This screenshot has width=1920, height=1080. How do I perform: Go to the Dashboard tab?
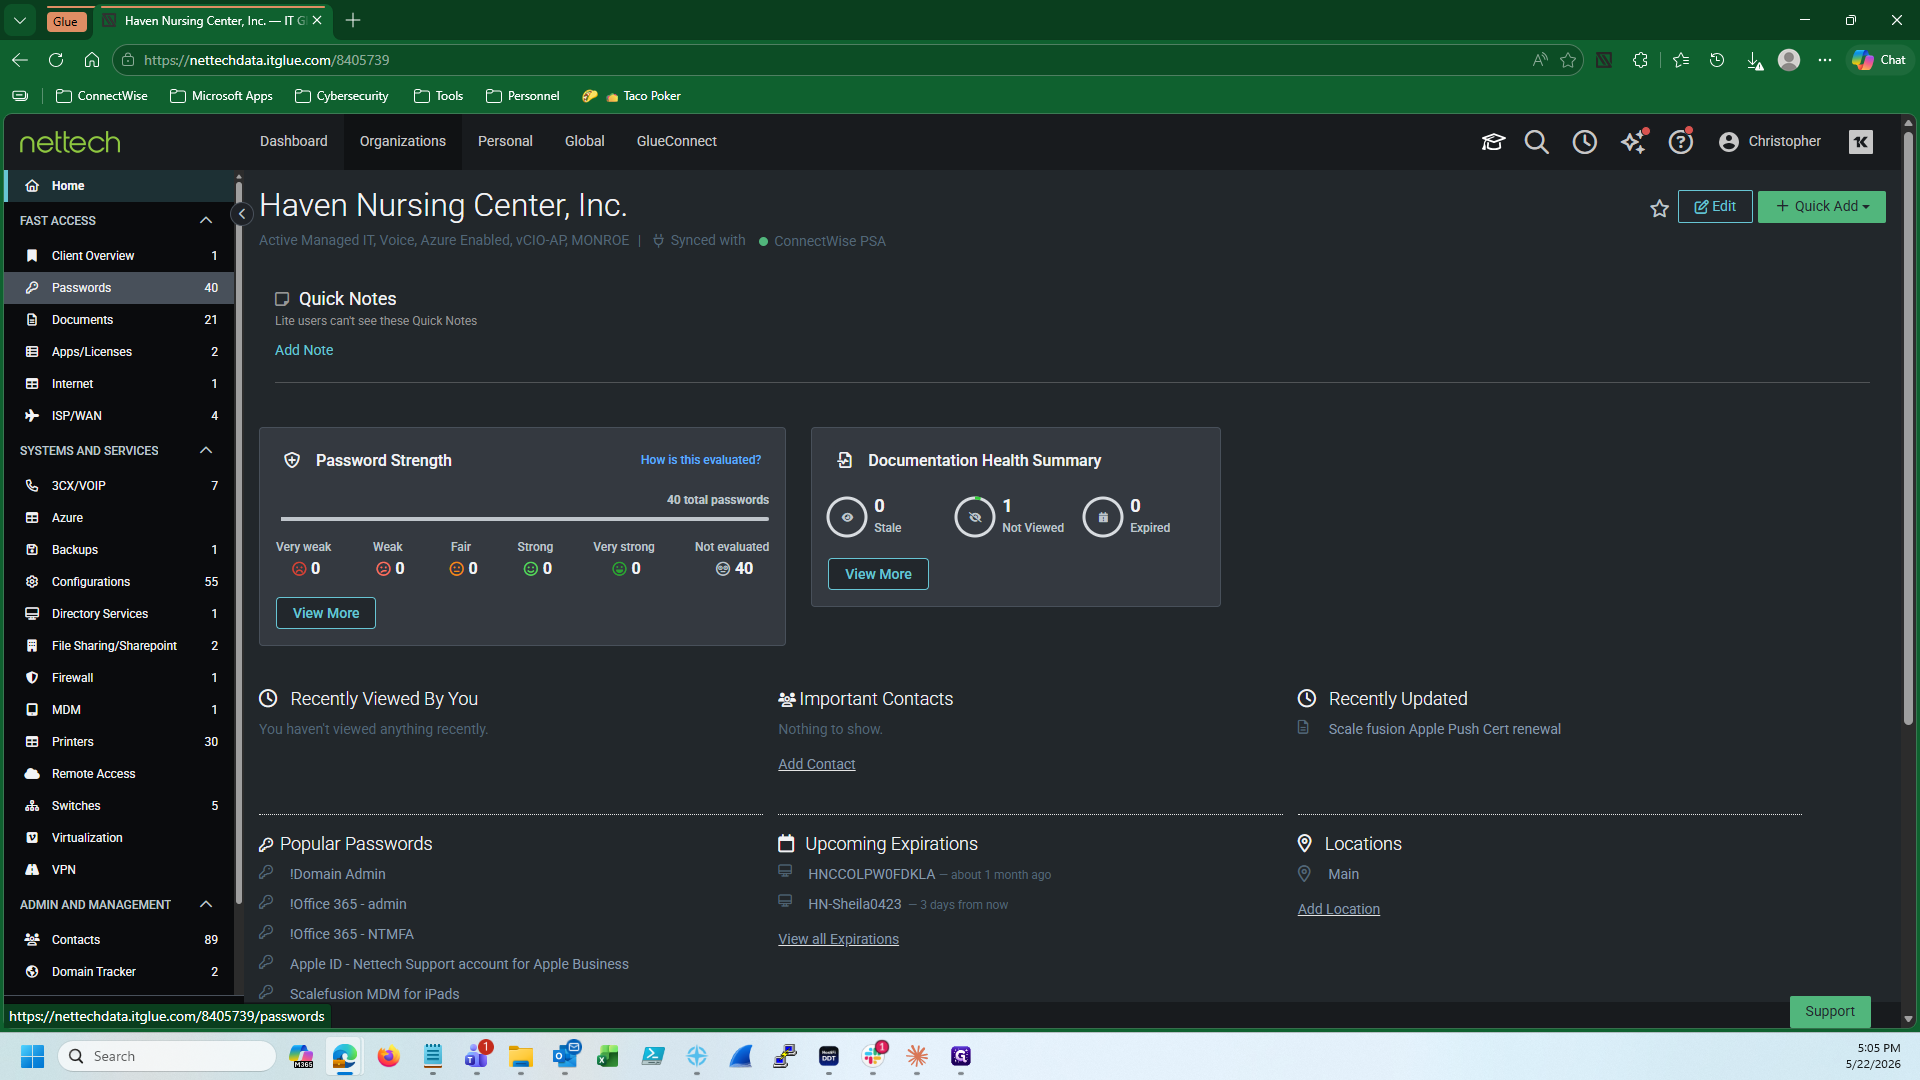[x=294, y=142]
